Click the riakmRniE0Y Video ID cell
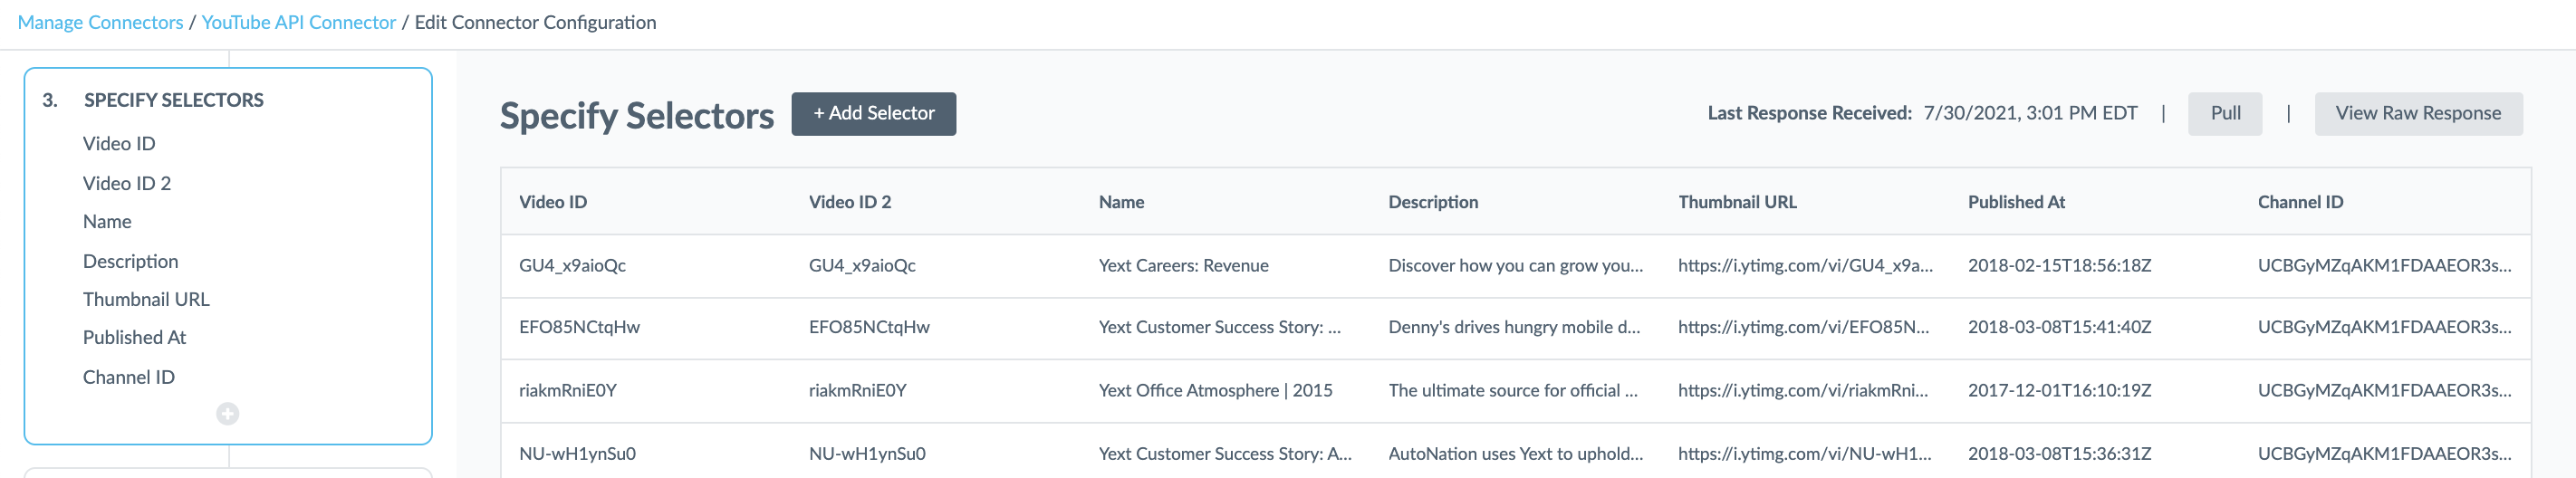The width and height of the screenshot is (2576, 478). (x=568, y=390)
